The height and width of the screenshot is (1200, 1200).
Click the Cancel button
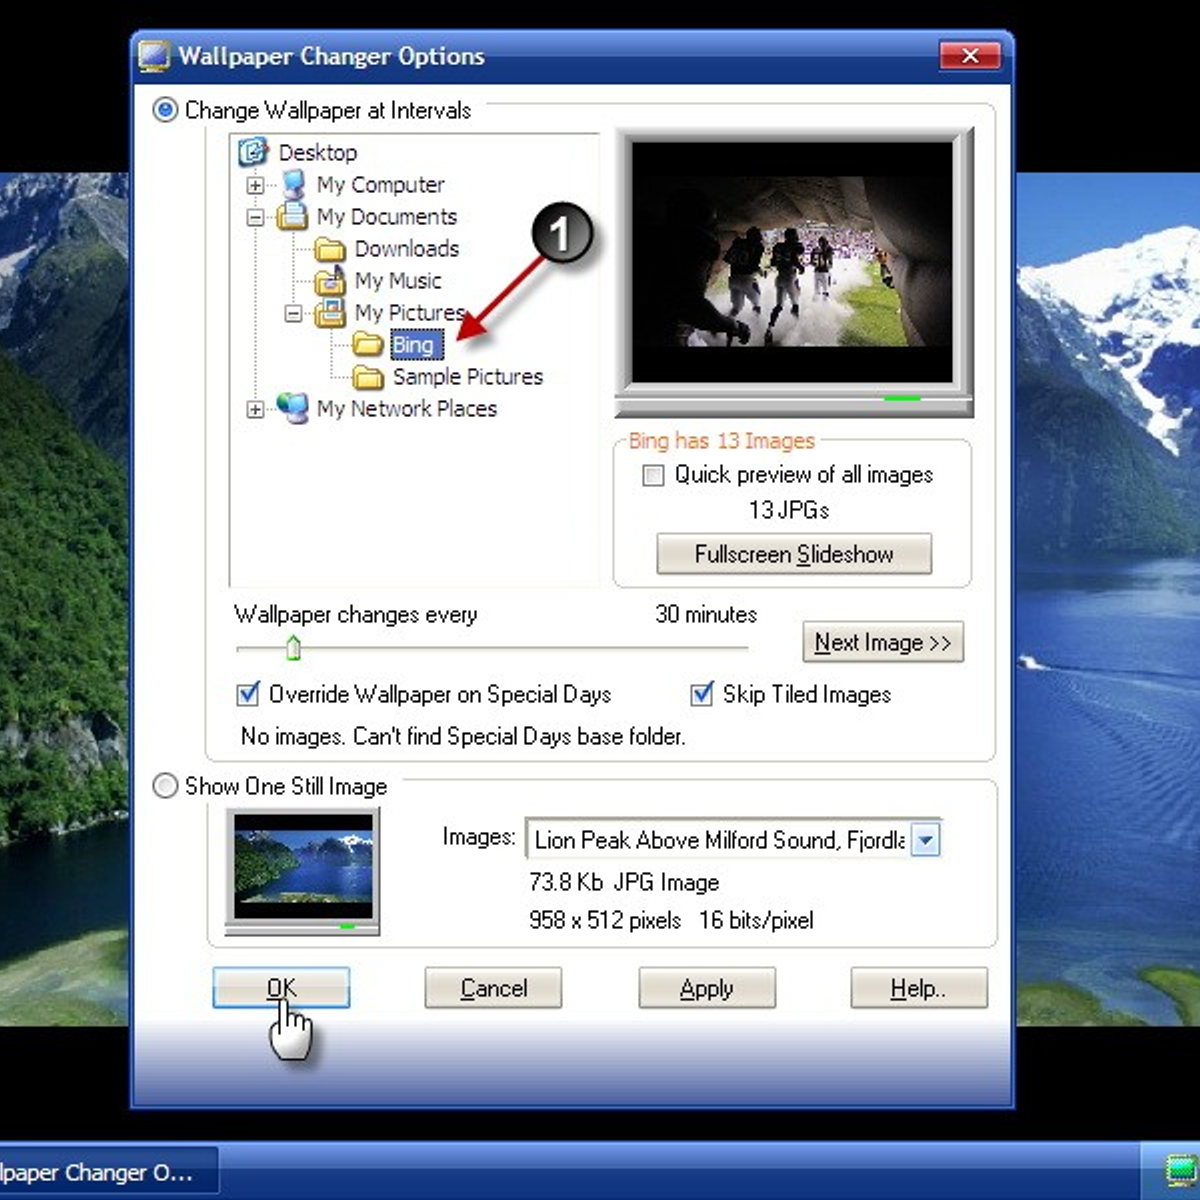(493, 988)
